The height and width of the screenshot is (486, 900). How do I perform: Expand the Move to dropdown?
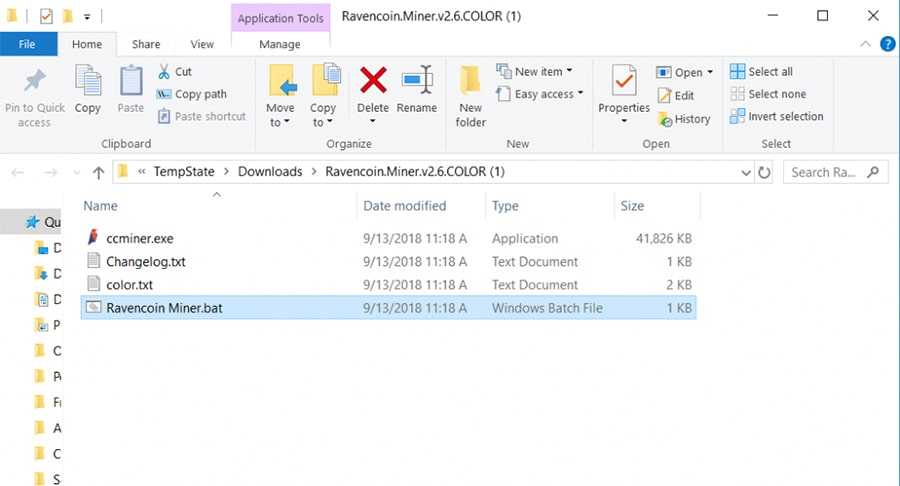[x=280, y=122]
